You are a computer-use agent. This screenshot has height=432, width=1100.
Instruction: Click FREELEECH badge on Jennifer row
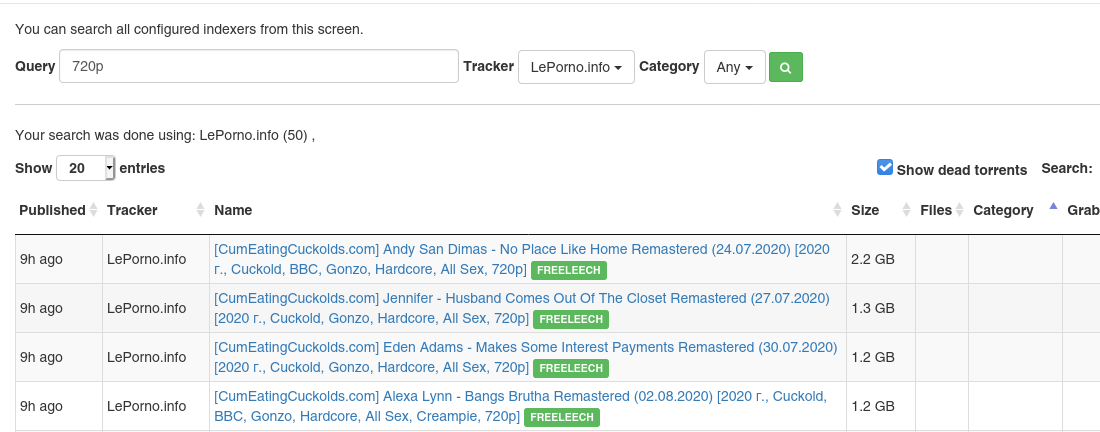tap(570, 319)
